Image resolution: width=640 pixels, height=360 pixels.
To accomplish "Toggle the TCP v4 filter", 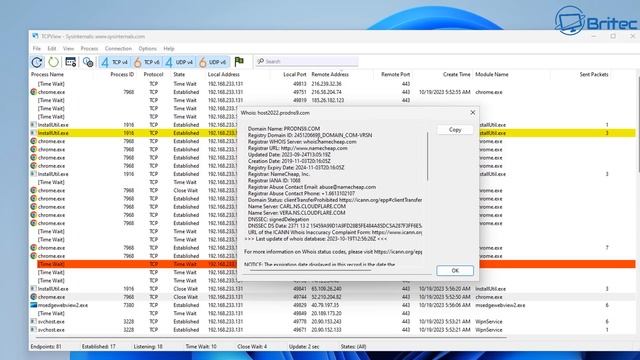I will tap(115, 62).
